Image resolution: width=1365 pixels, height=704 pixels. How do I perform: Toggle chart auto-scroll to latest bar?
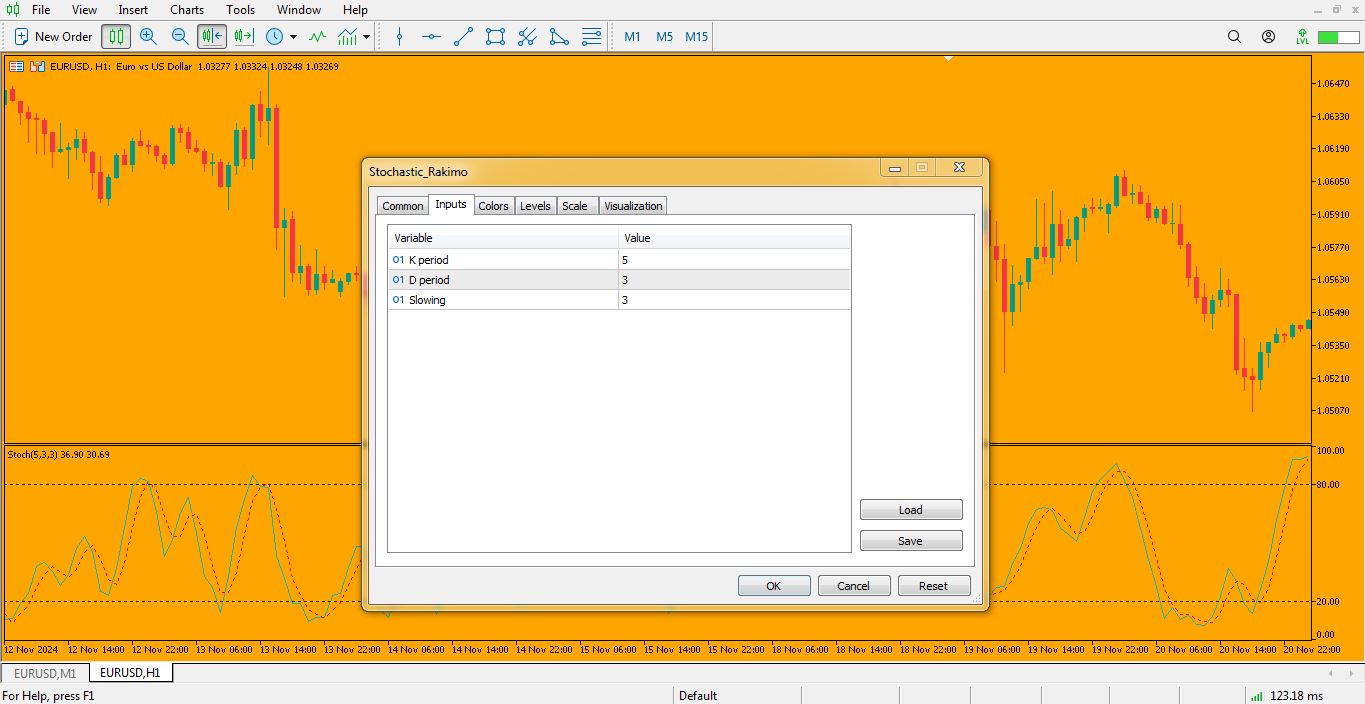pyautogui.click(x=212, y=37)
